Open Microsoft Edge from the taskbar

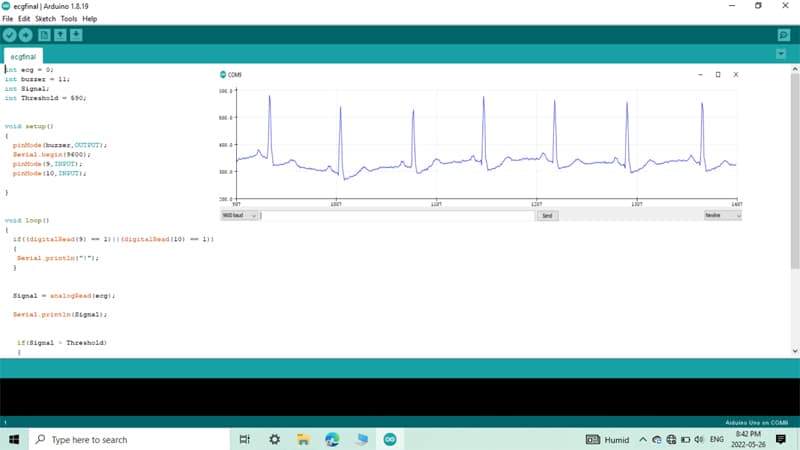[x=332, y=439]
